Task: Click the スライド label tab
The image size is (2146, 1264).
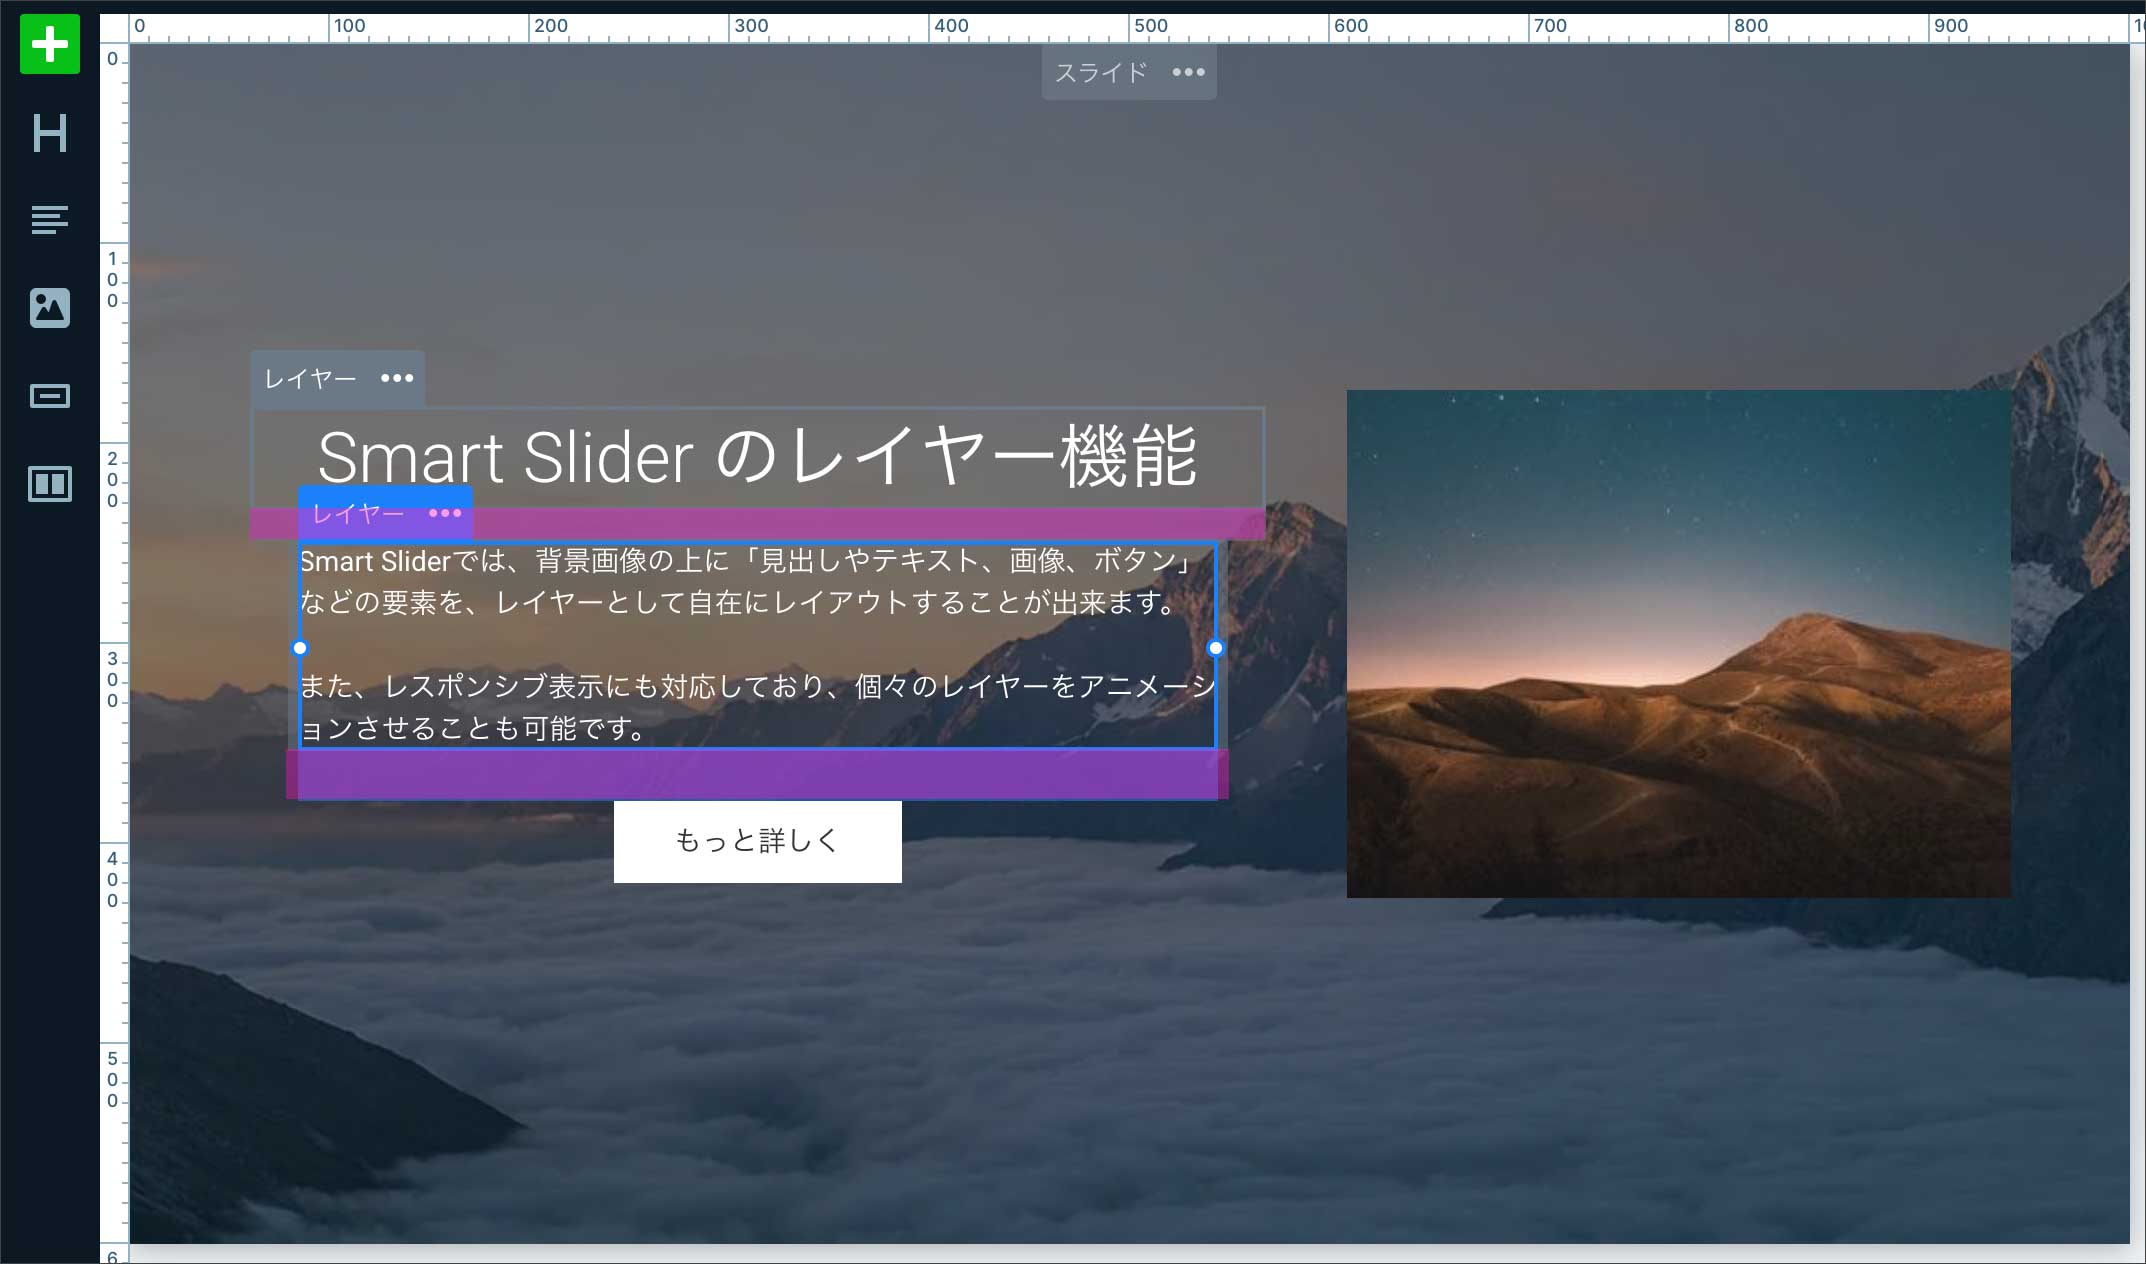Action: (1100, 72)
